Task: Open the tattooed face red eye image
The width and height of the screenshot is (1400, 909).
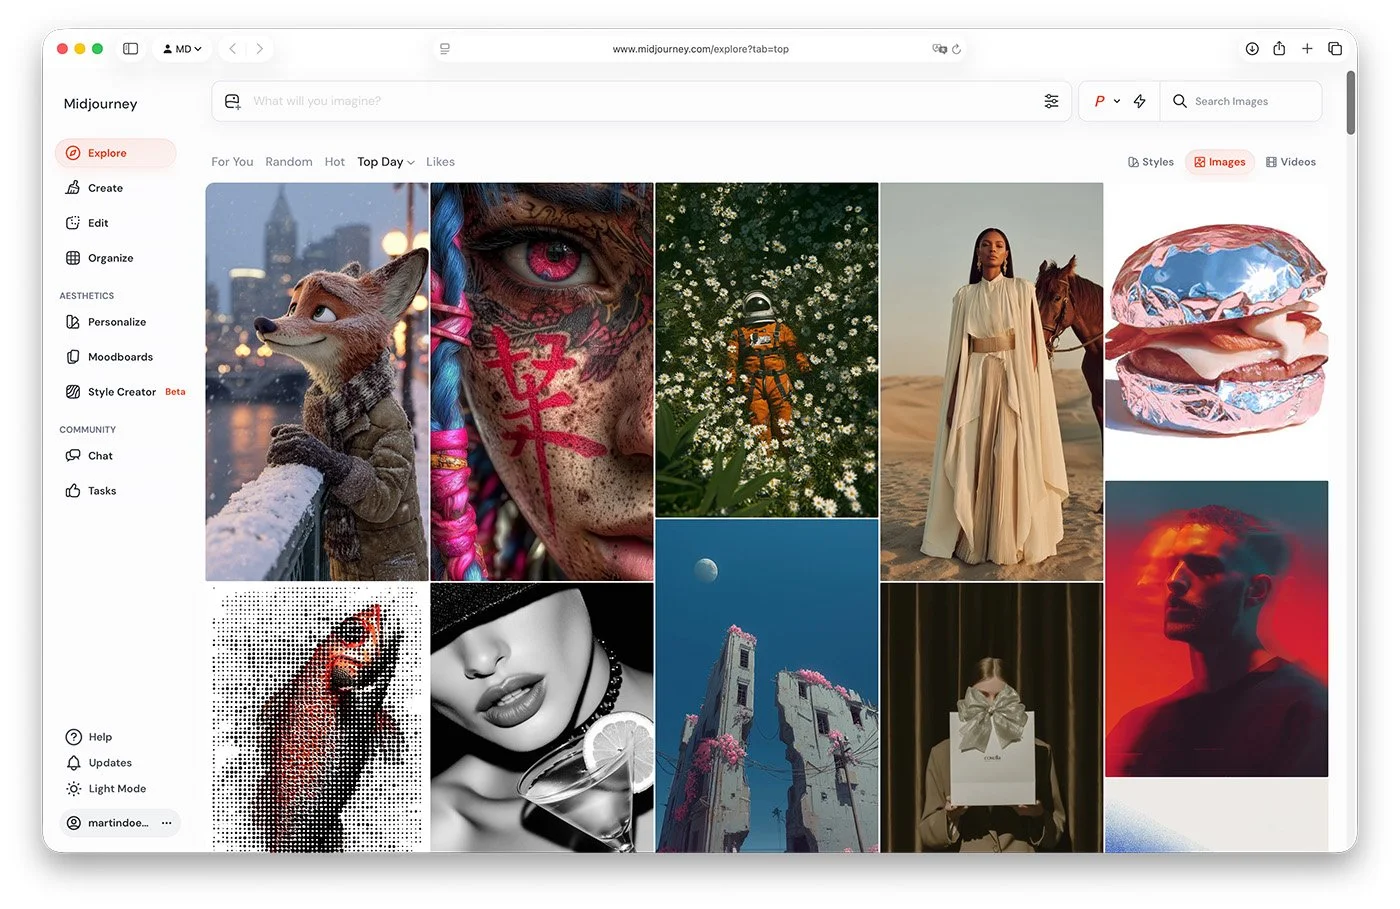Action: tap(542, 381)
